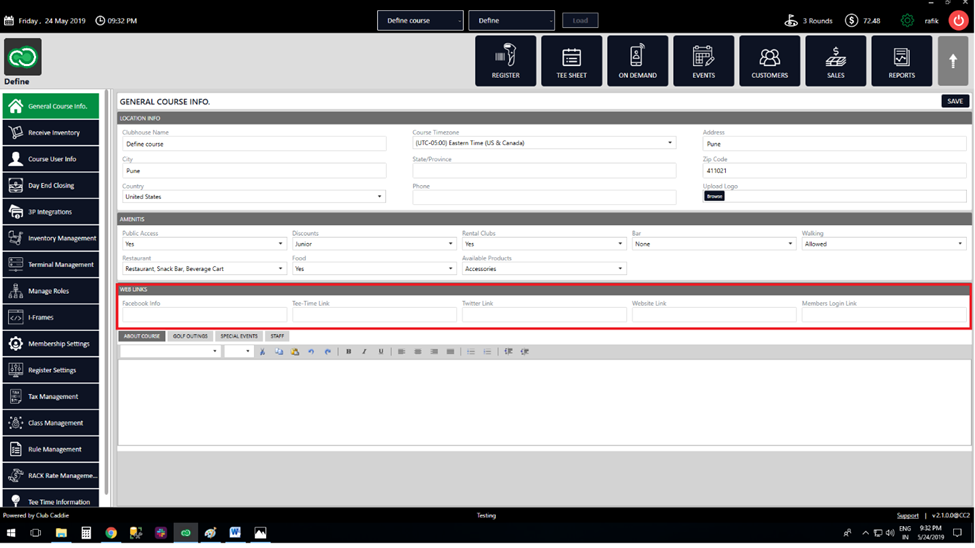Open the Register module
The height and width of the screenshot is (548, 975).
(506, 61)
